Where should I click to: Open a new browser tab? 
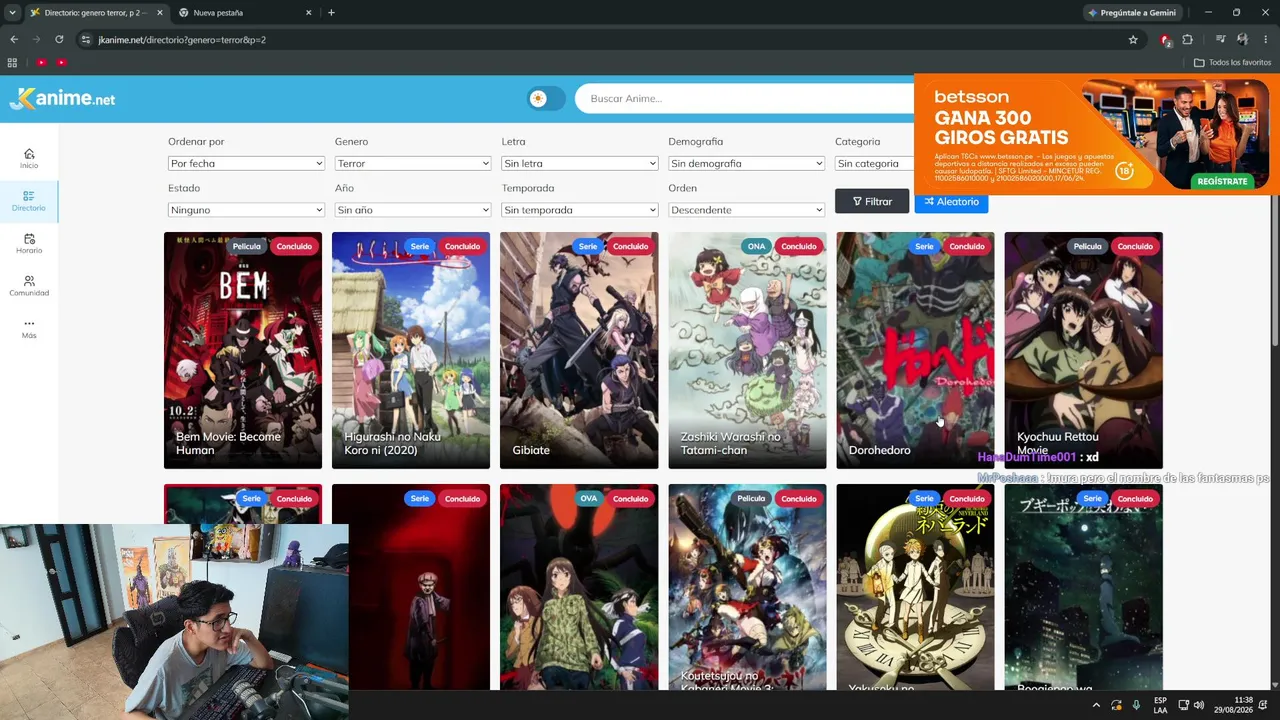pyautogui.click(x=331, y=13)
